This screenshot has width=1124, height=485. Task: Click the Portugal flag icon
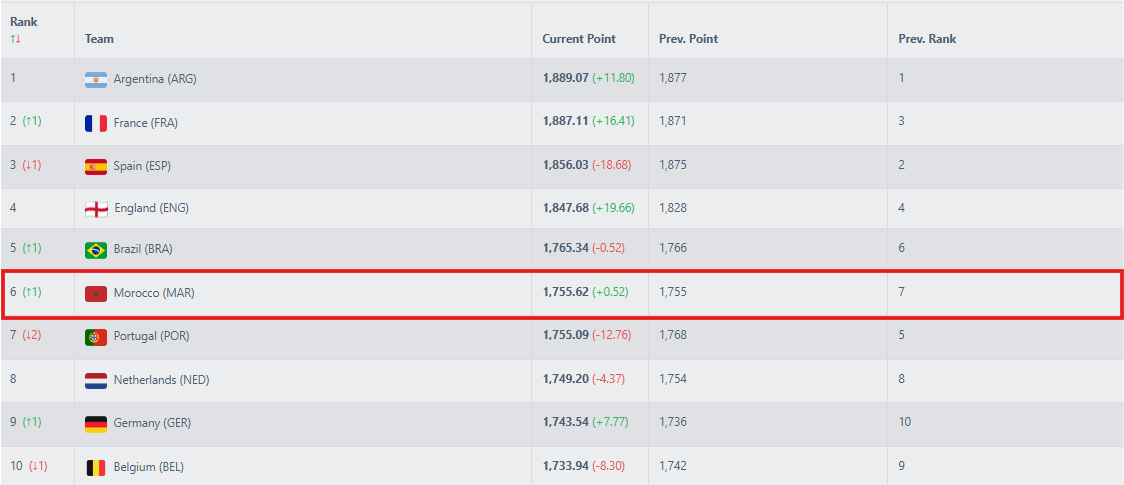(x=96, y=336)
